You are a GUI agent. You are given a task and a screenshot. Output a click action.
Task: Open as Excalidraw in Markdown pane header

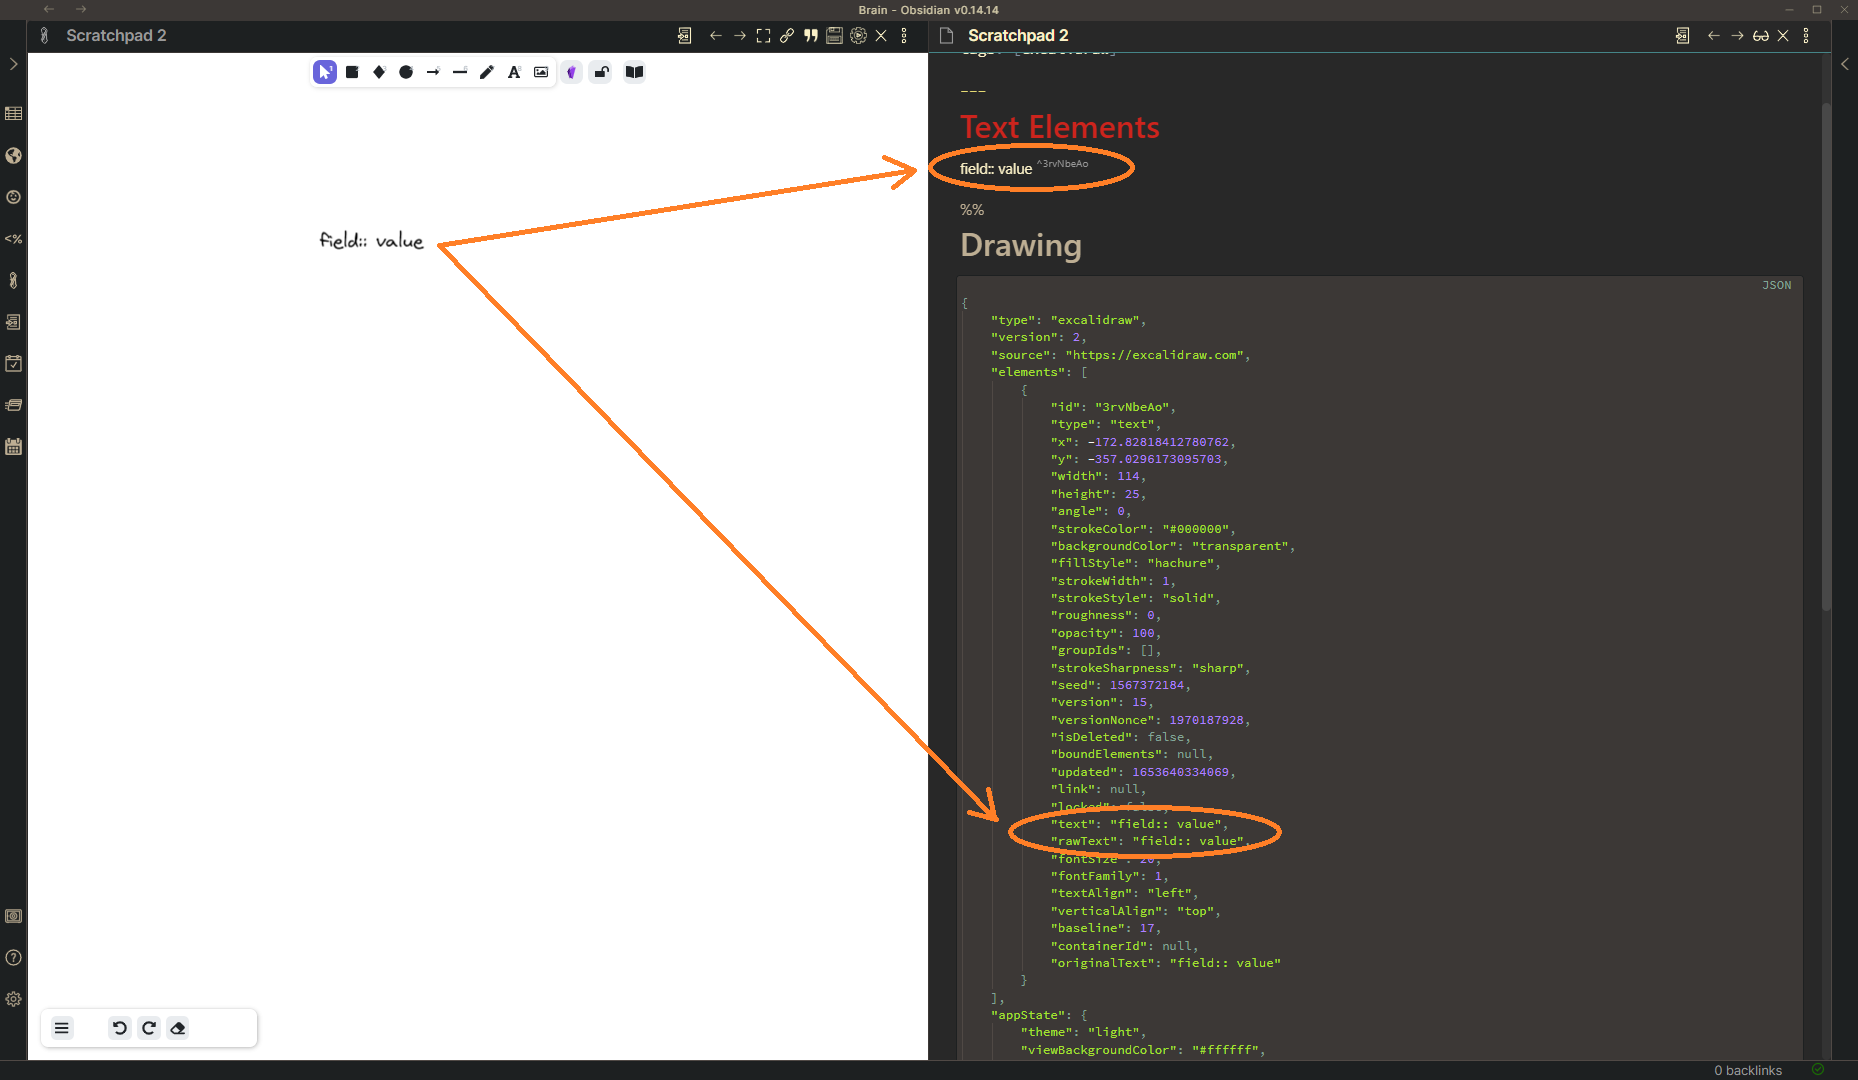[x=1682, y=35]
